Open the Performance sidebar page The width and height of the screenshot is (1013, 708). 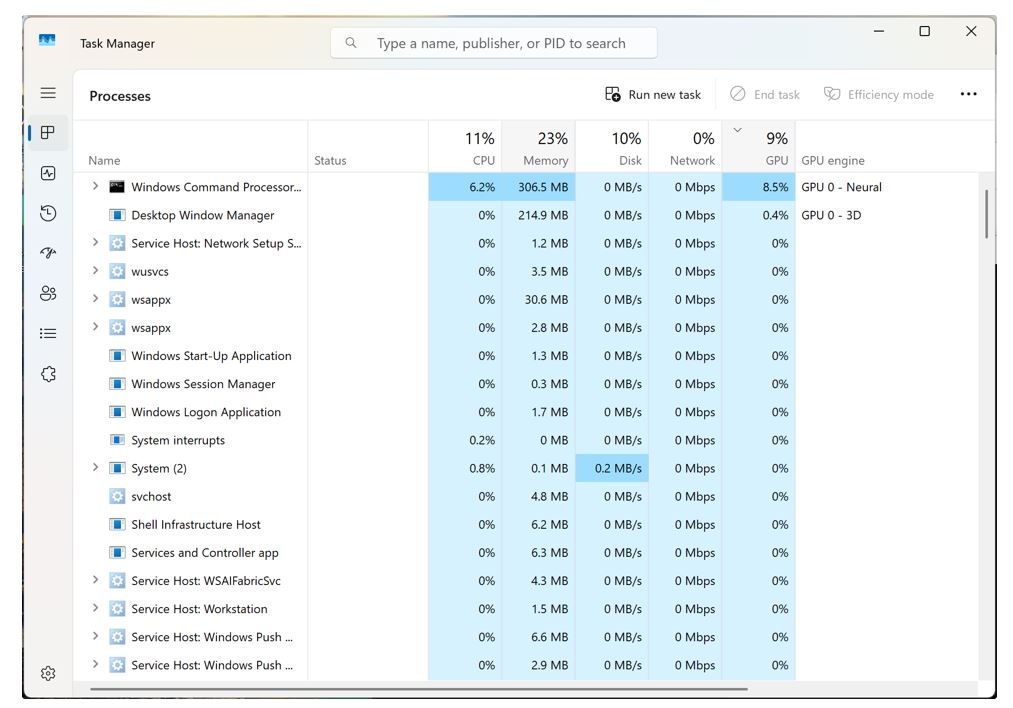(x=48, y=173)
